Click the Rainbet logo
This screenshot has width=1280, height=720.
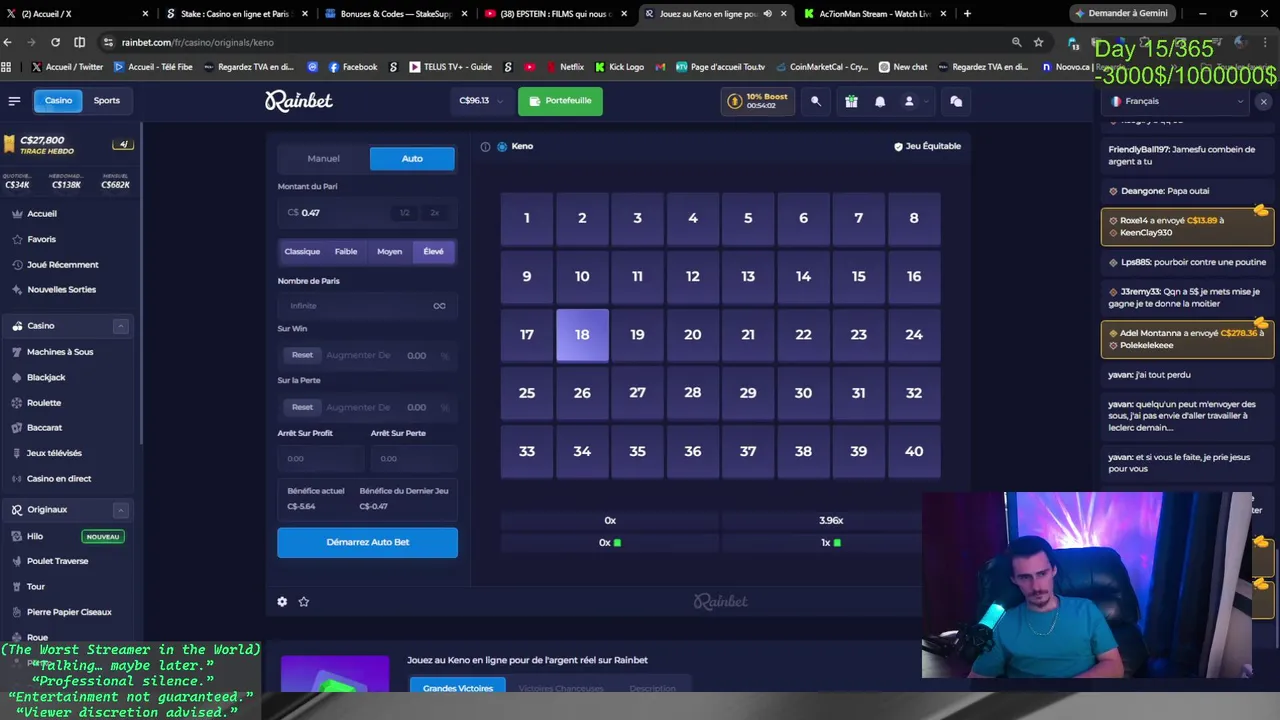click(298, 100)
